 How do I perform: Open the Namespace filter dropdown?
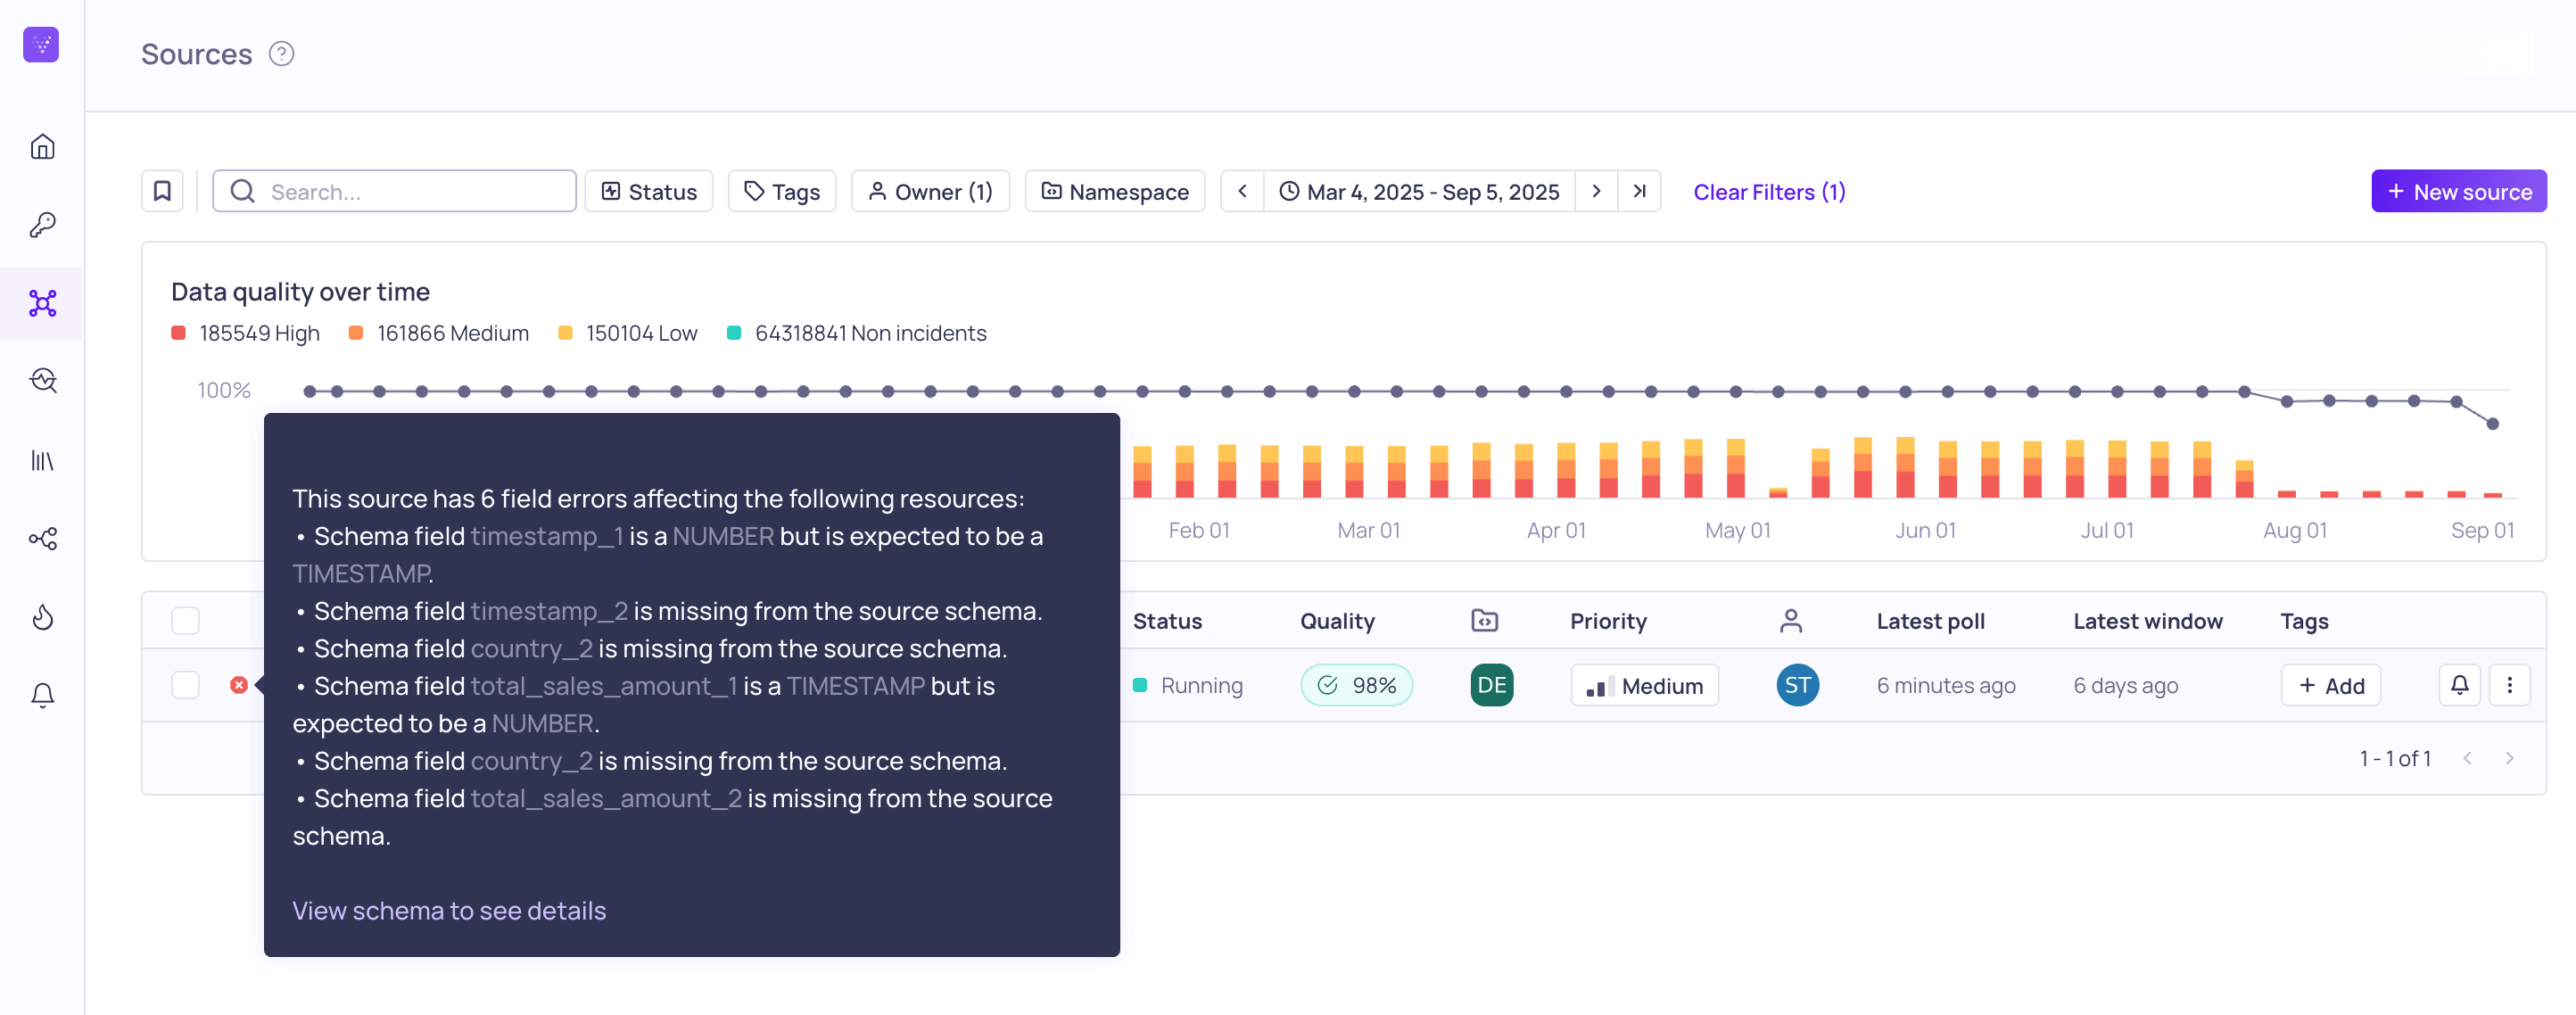pyautogui.click(x=1115, y=191)
